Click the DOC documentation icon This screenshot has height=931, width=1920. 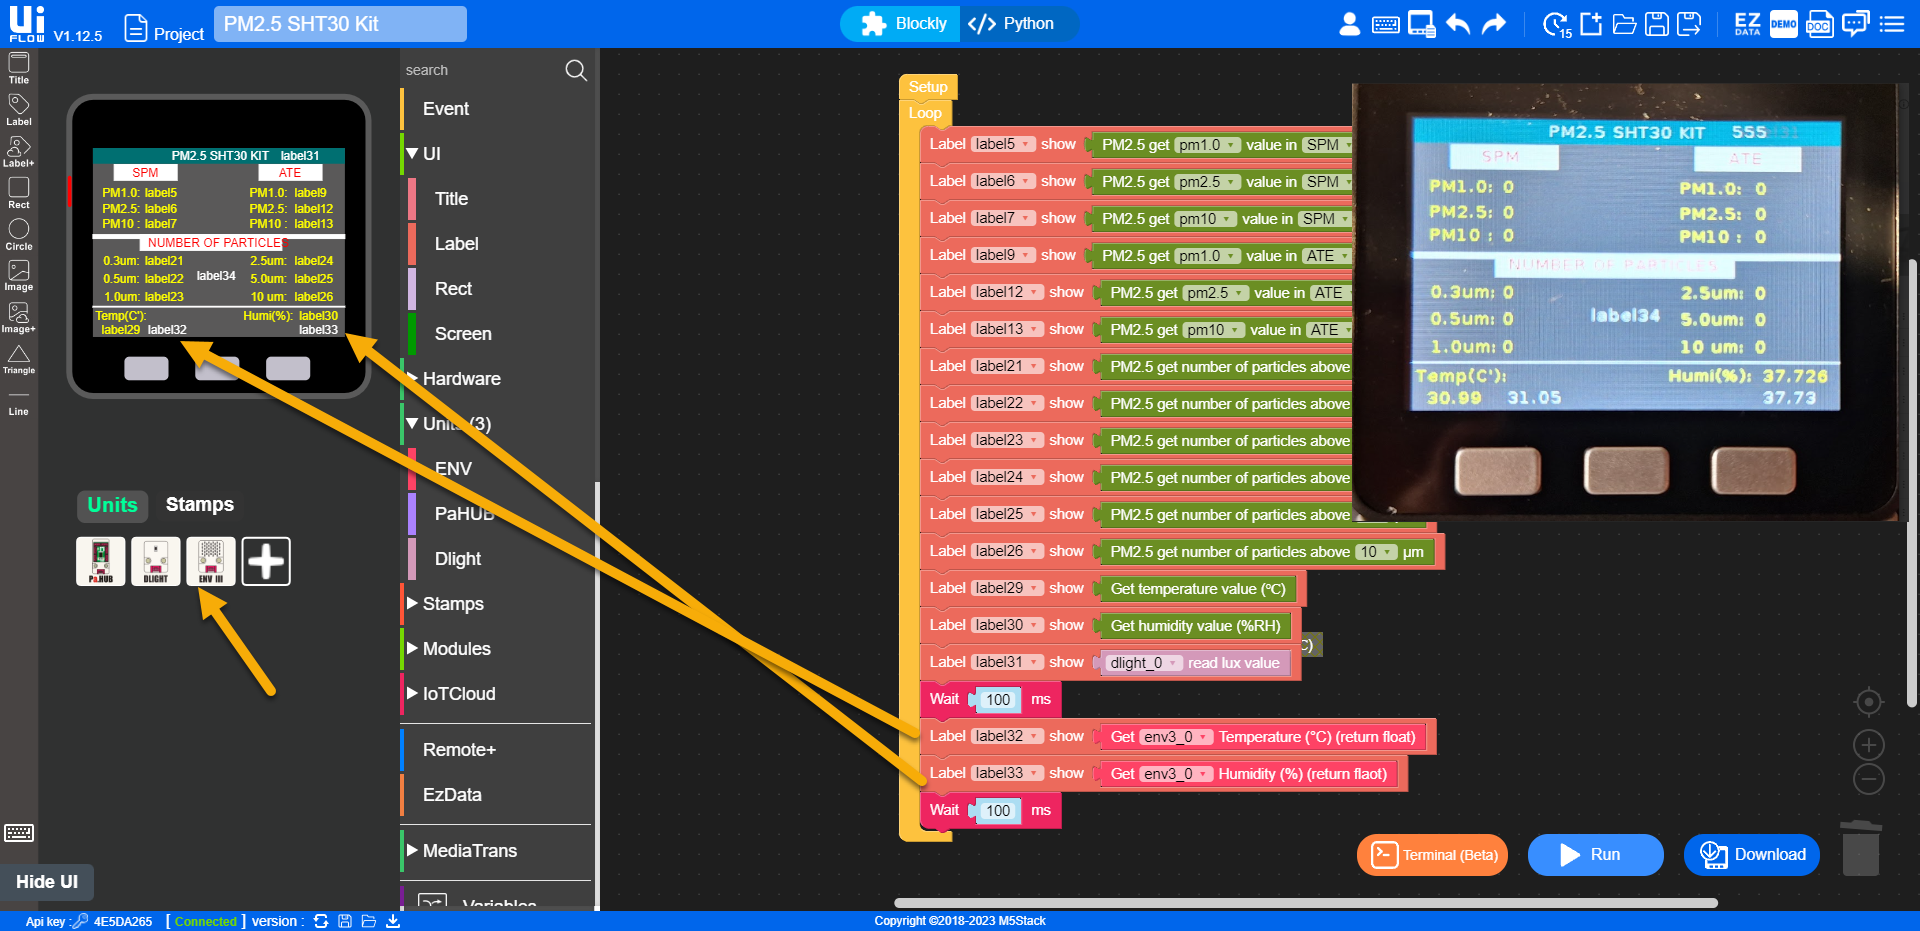pos(1819,24)
